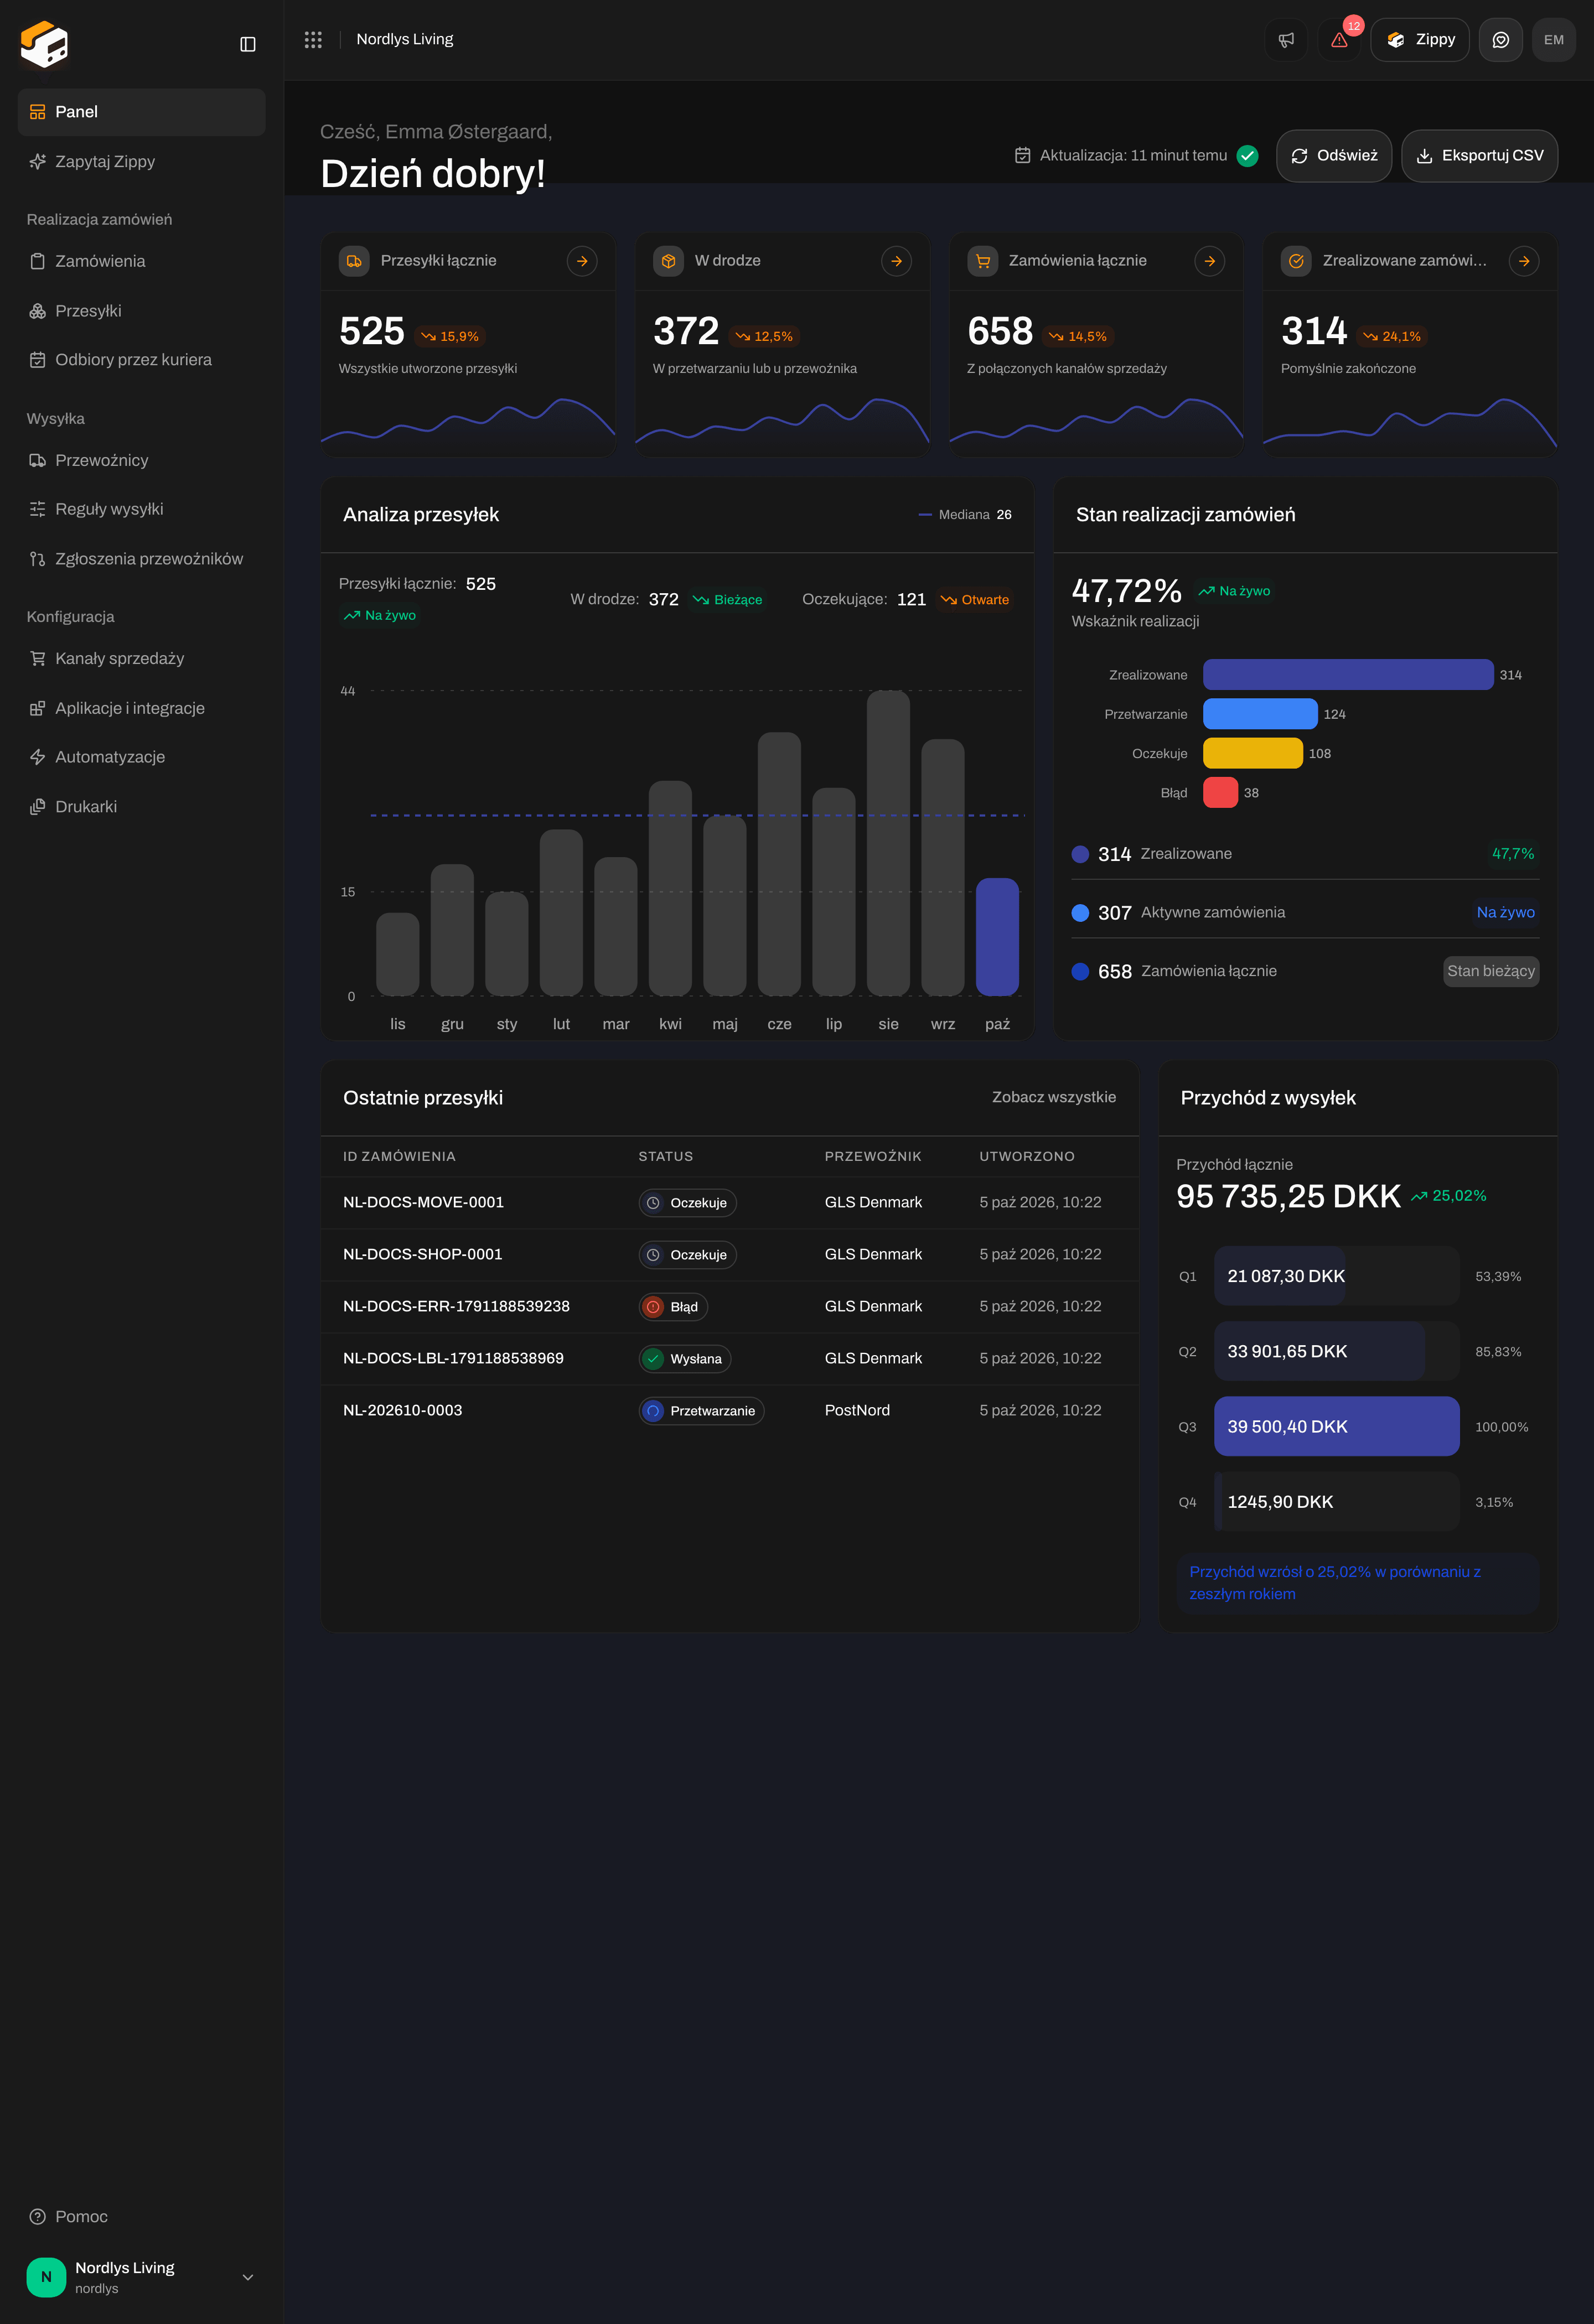
Task: Click the Przesyłki łącznie card arrow icon
Action: click(x=582, y=261)
